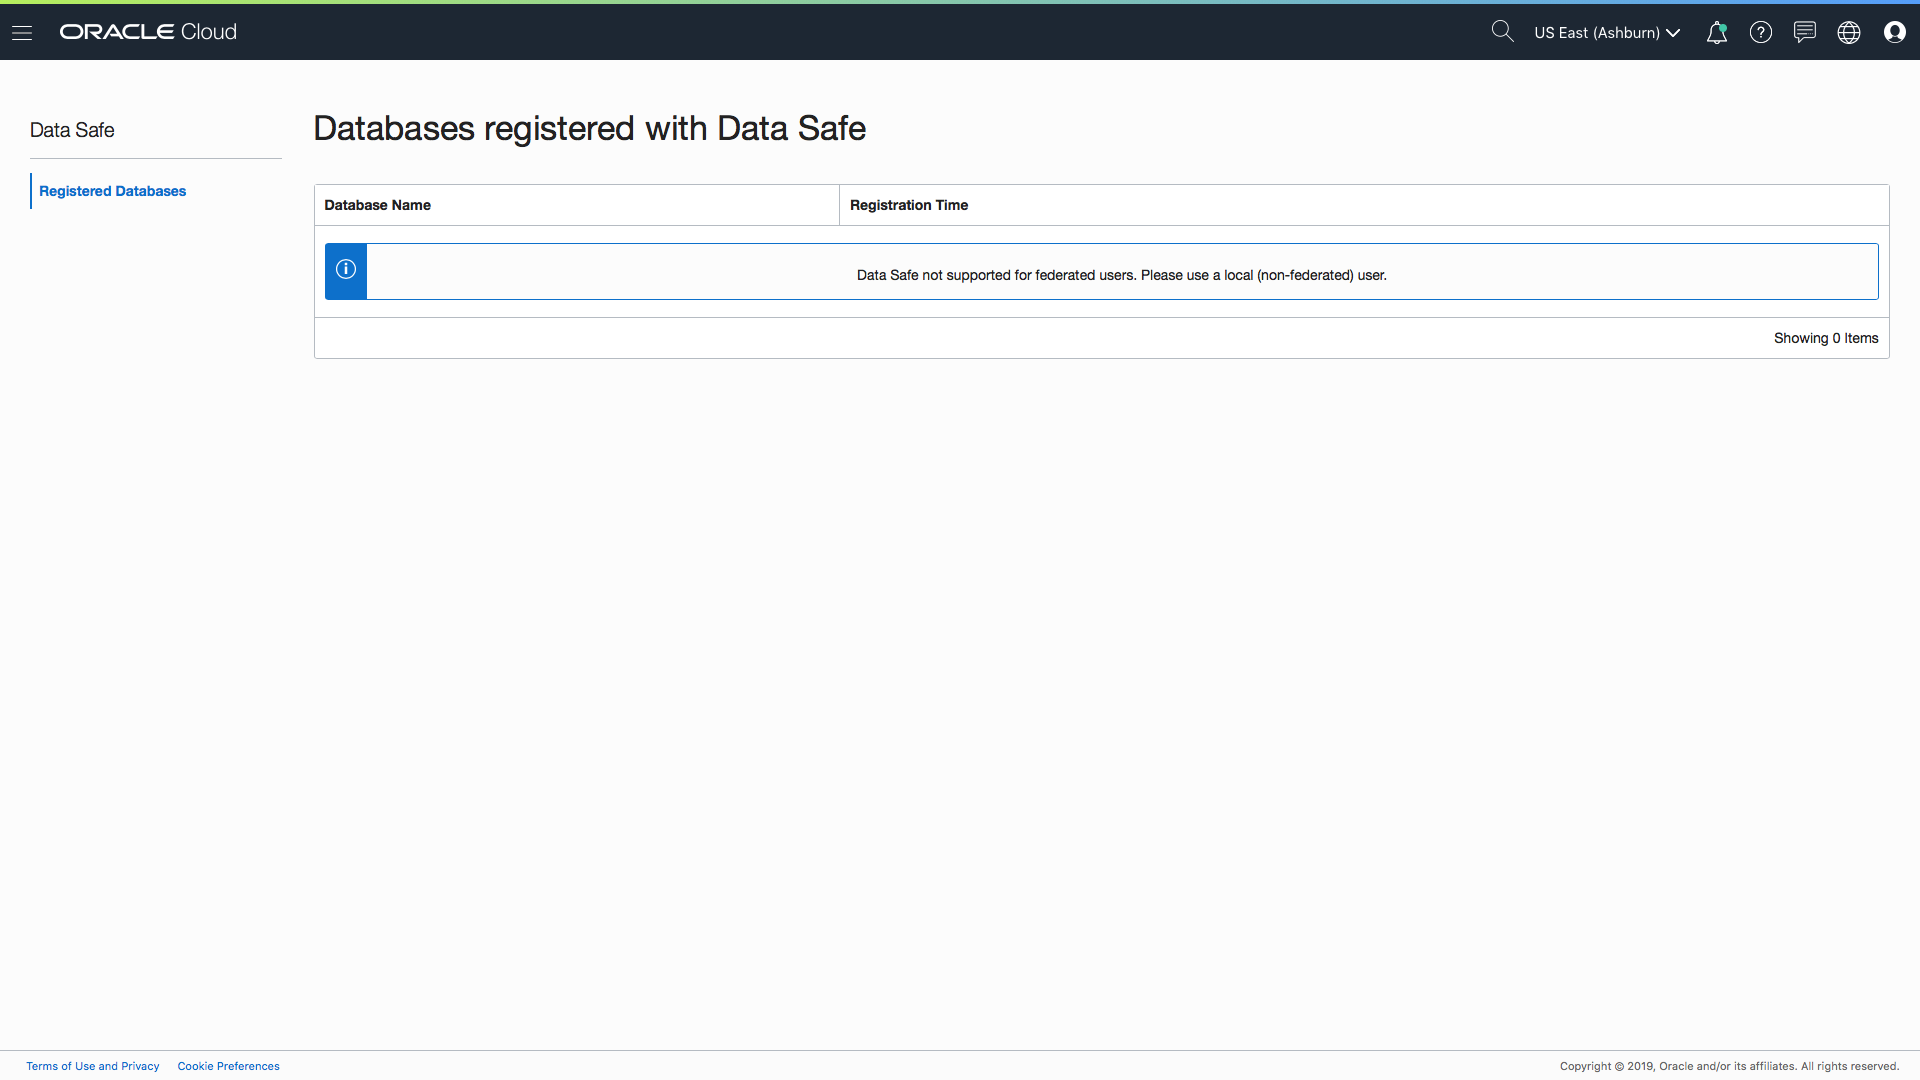Open the language globe icon
The width and height of the screenshot is (1920, 1080).
point(1849,32)
